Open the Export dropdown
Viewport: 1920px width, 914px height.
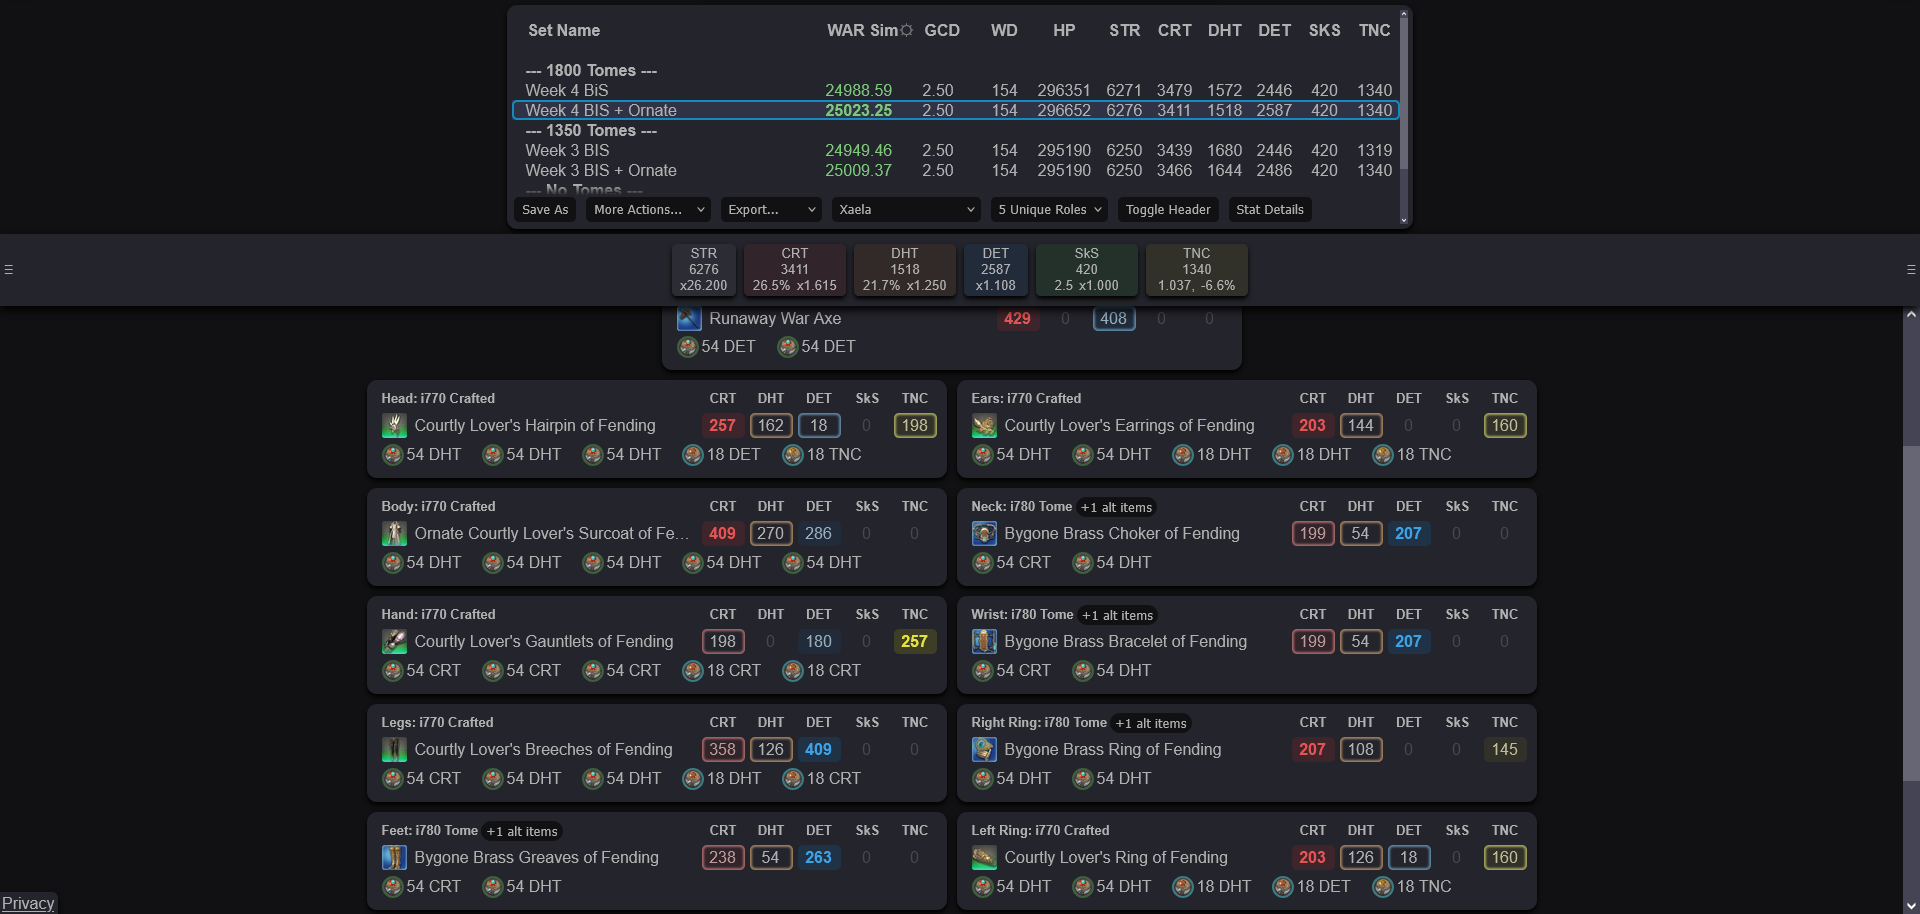coord(771,210)
